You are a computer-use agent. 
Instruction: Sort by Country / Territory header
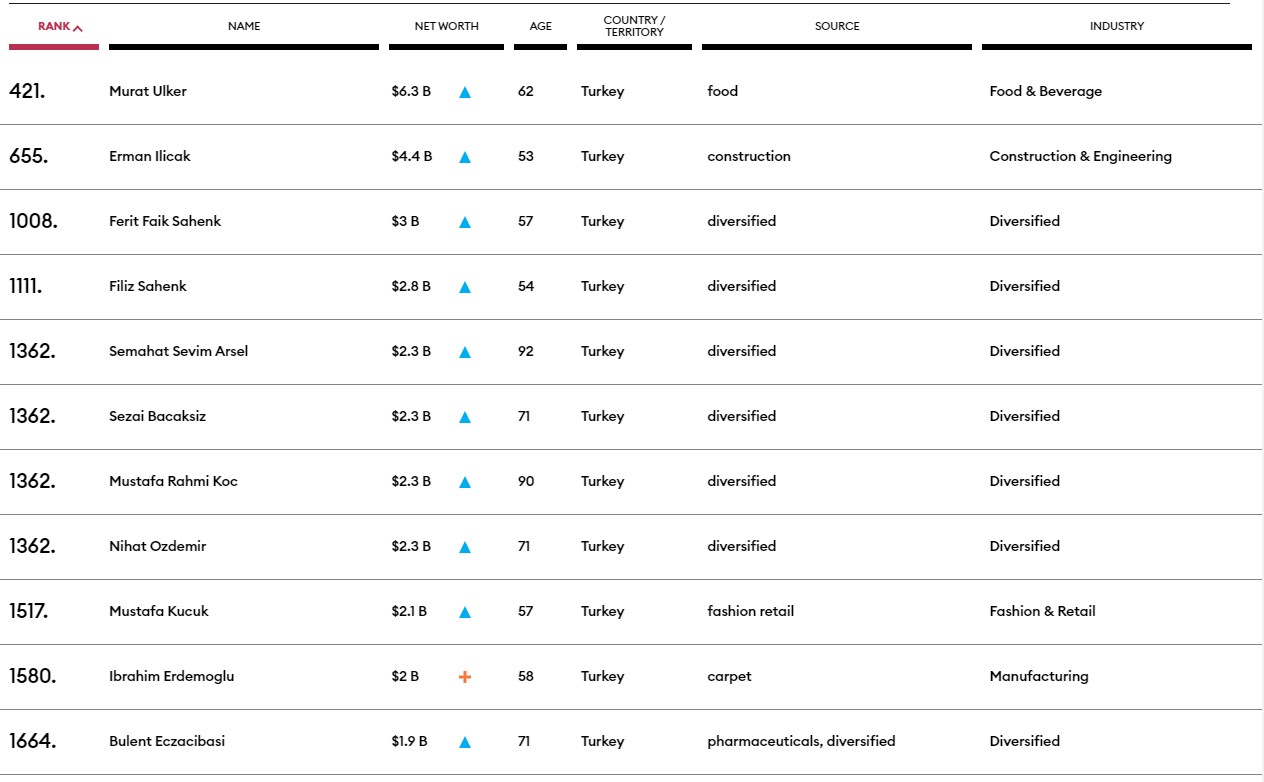(634, 26)
